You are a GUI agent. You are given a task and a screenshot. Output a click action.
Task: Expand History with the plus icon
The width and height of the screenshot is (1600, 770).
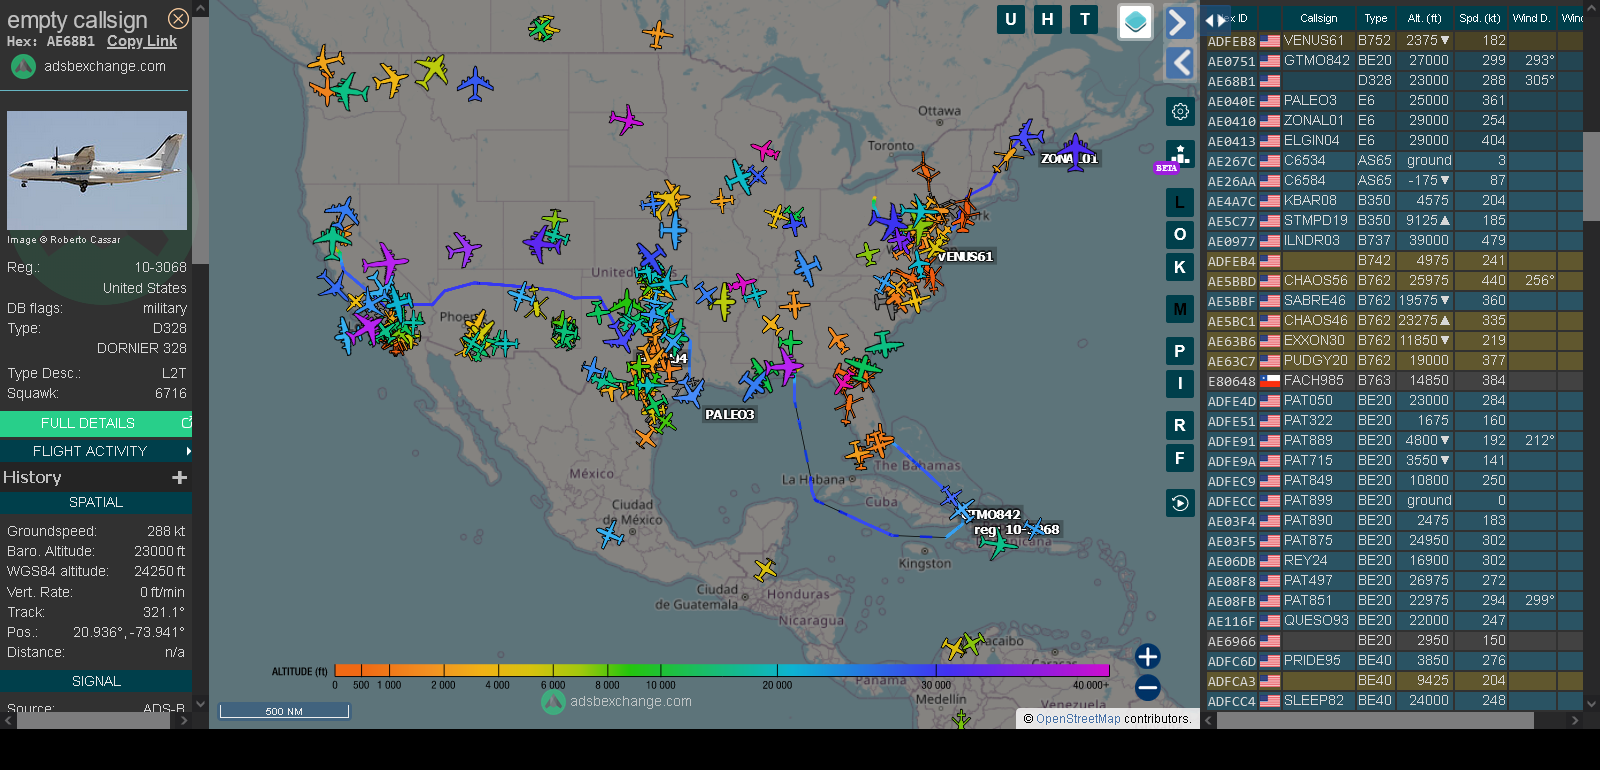click(x=180, y=478)
